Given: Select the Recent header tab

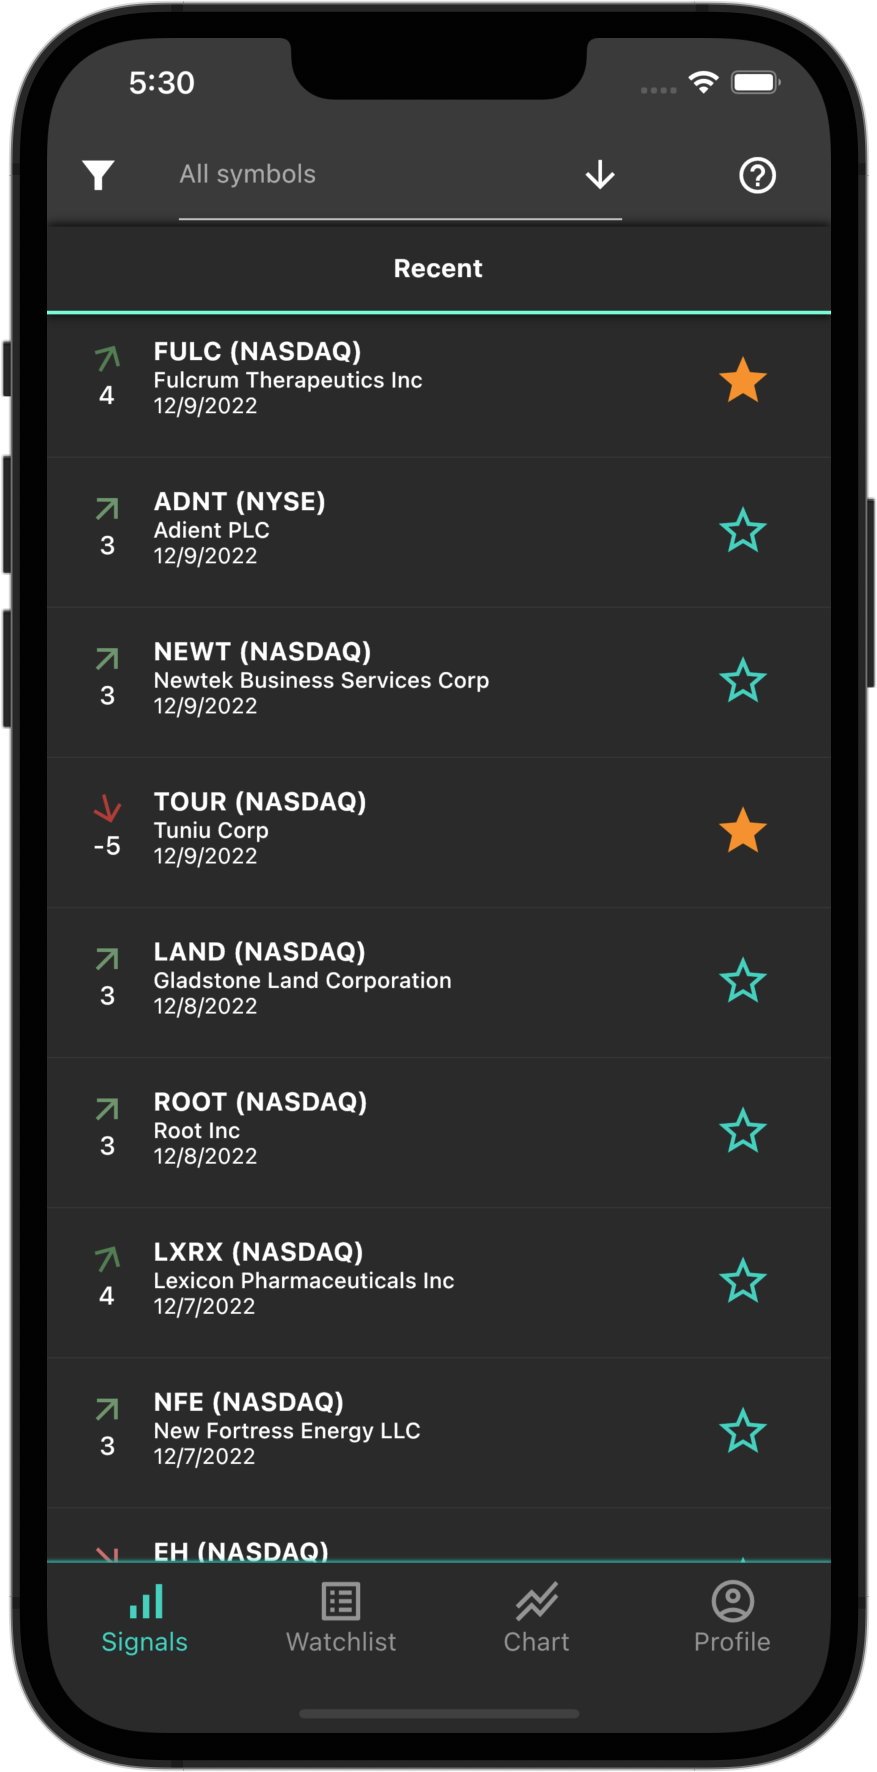Looking at the screenshot, I should click(x=438, y=268).
